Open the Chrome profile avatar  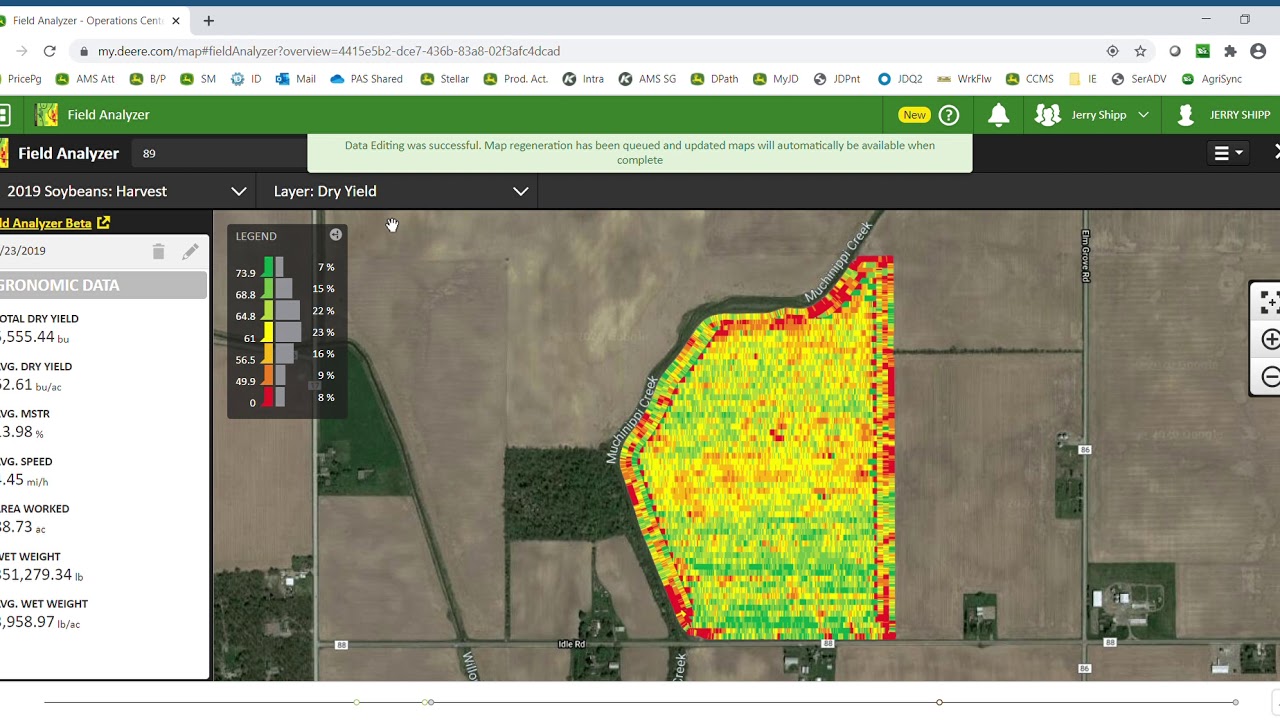coord(1258,51)
